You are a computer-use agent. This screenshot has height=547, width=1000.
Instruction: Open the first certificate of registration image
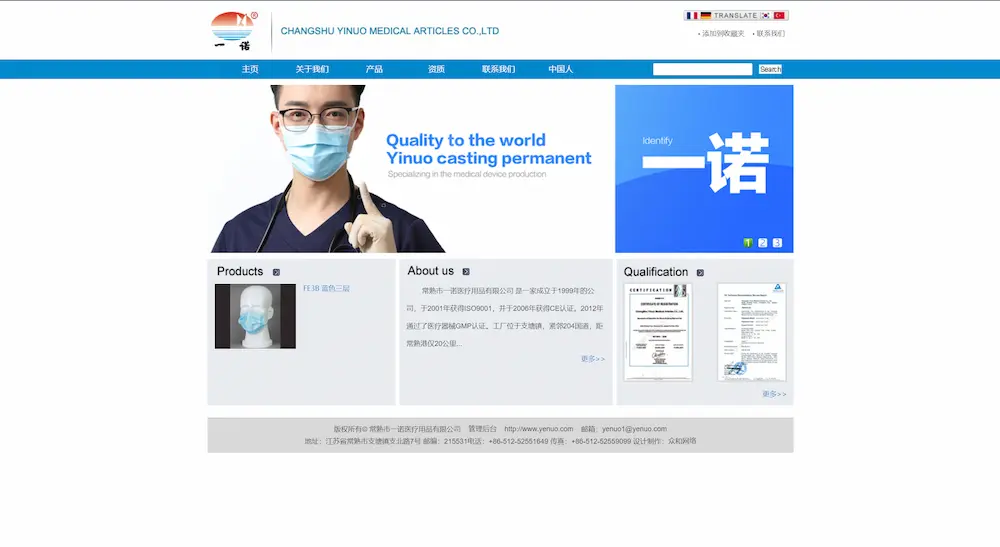(658, 332)
